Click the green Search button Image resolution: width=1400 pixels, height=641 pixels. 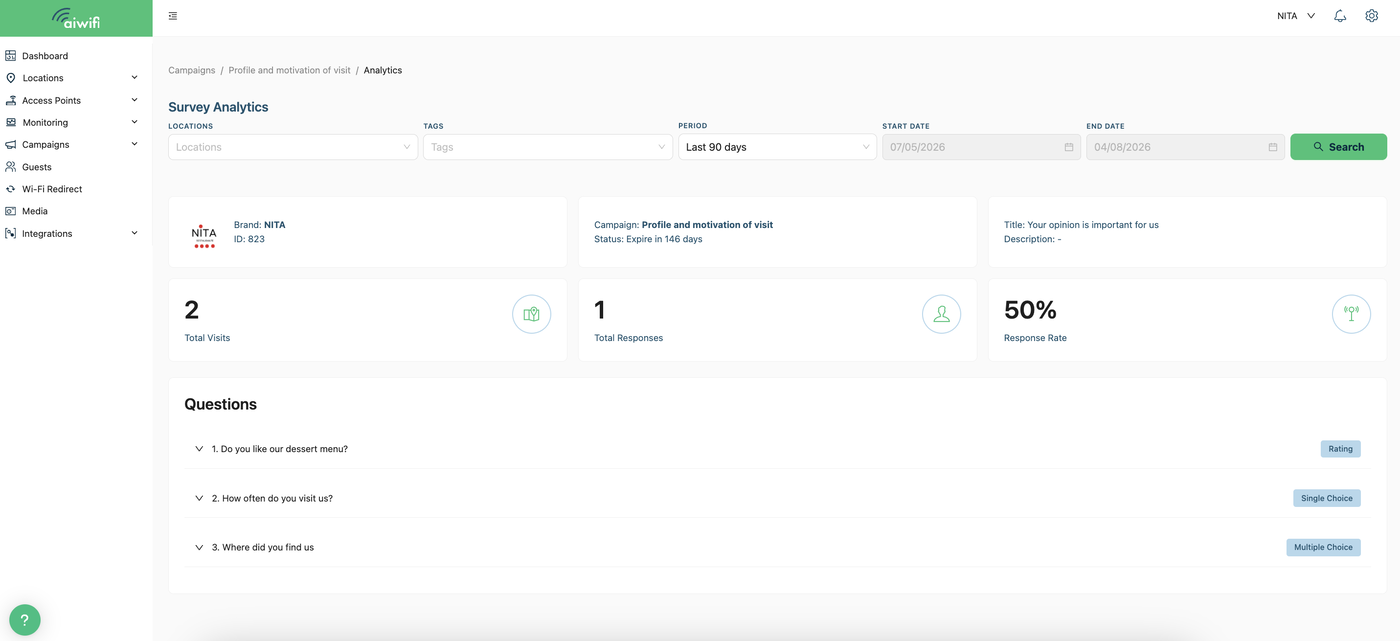tap(1338, 147)
